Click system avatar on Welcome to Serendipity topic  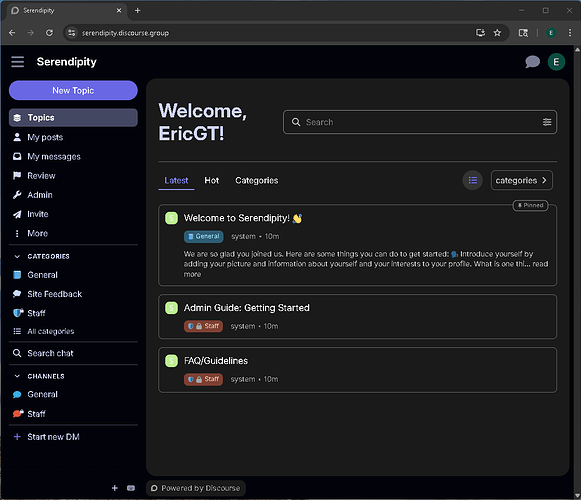pyautogui.click(x=171, y=218)
